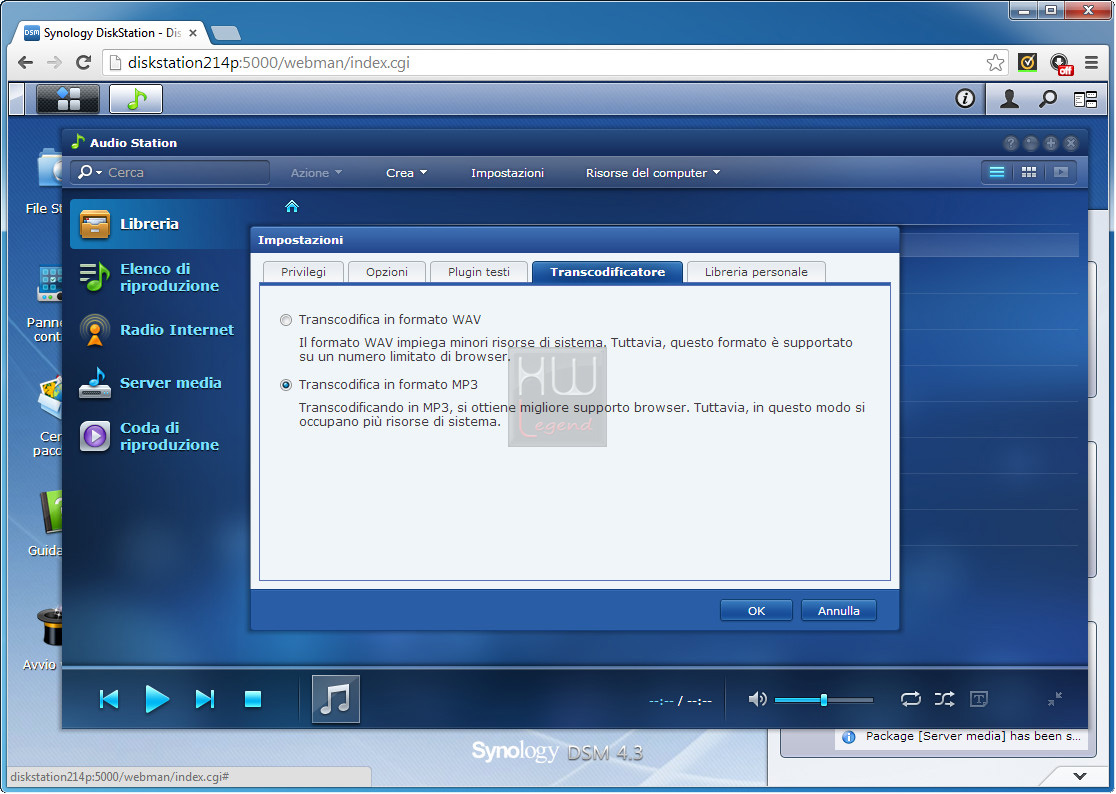Open Audio Station help question icon

tap(1011, 143)
